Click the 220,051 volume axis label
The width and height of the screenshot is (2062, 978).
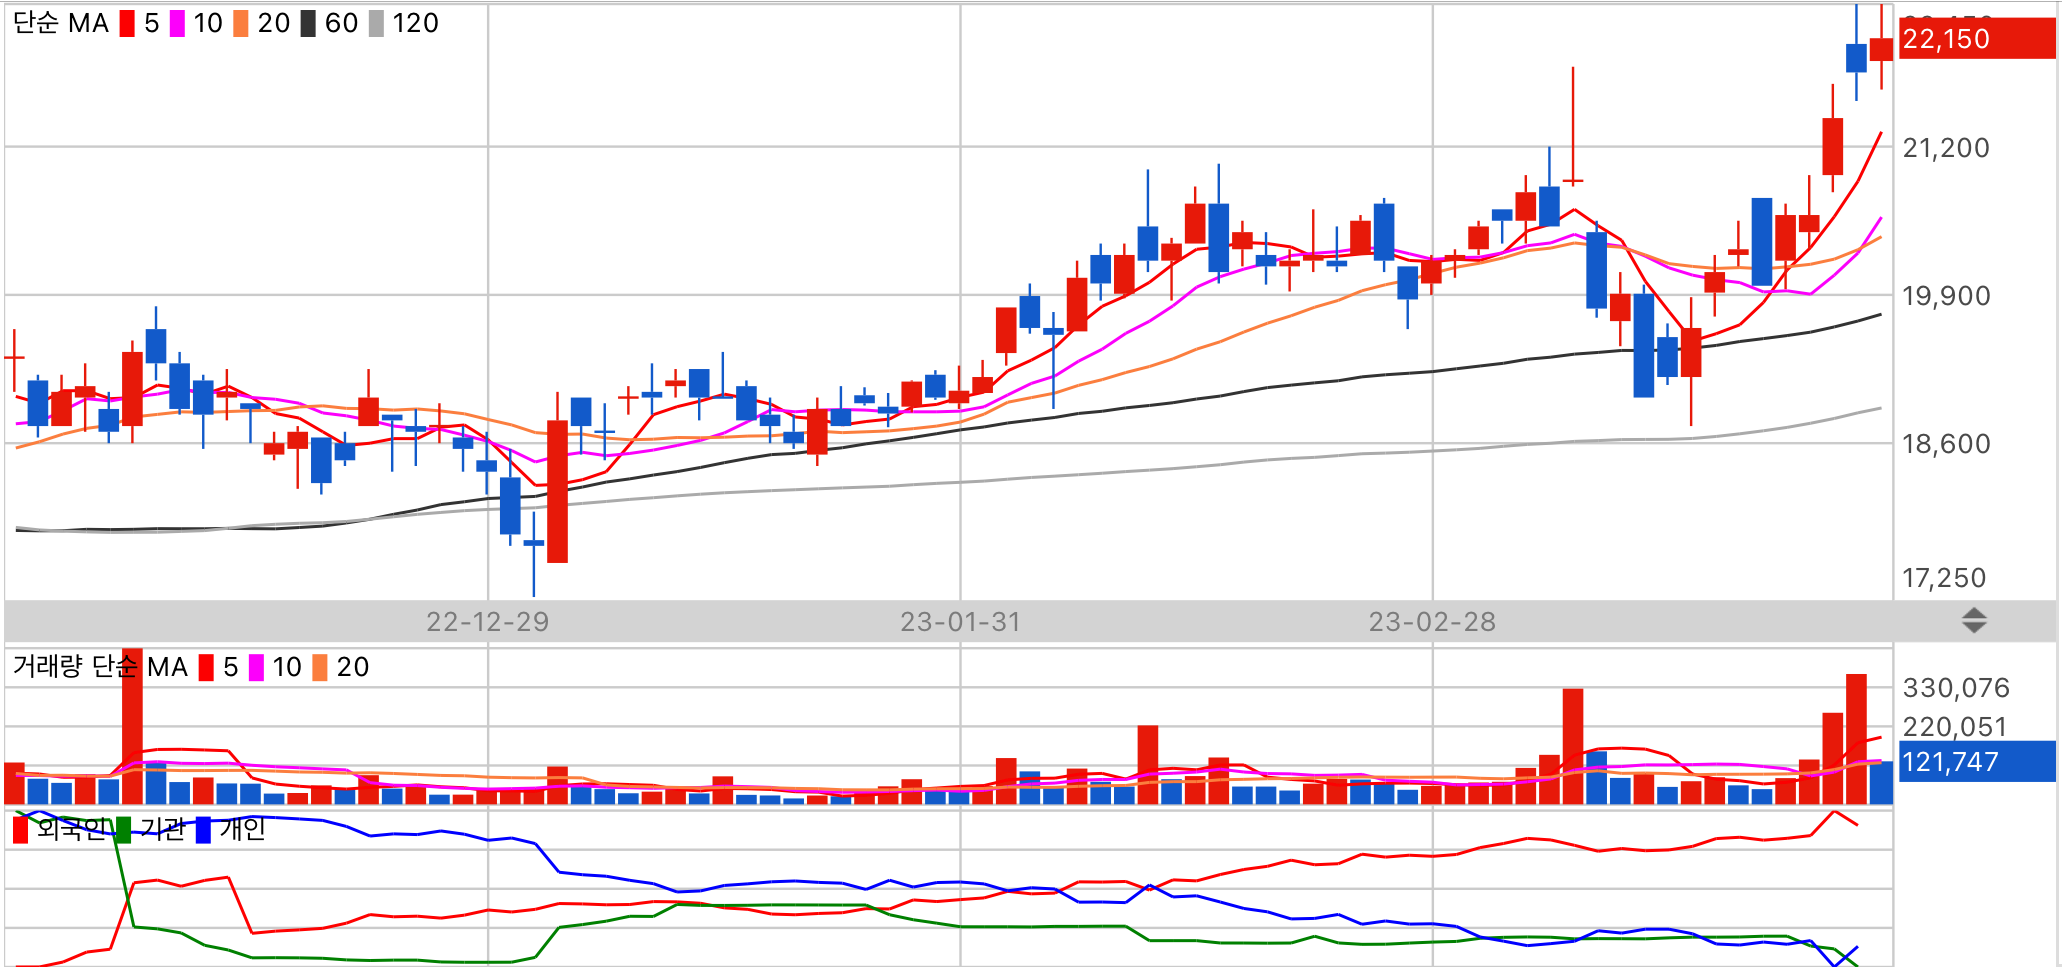pos(1955,727)
